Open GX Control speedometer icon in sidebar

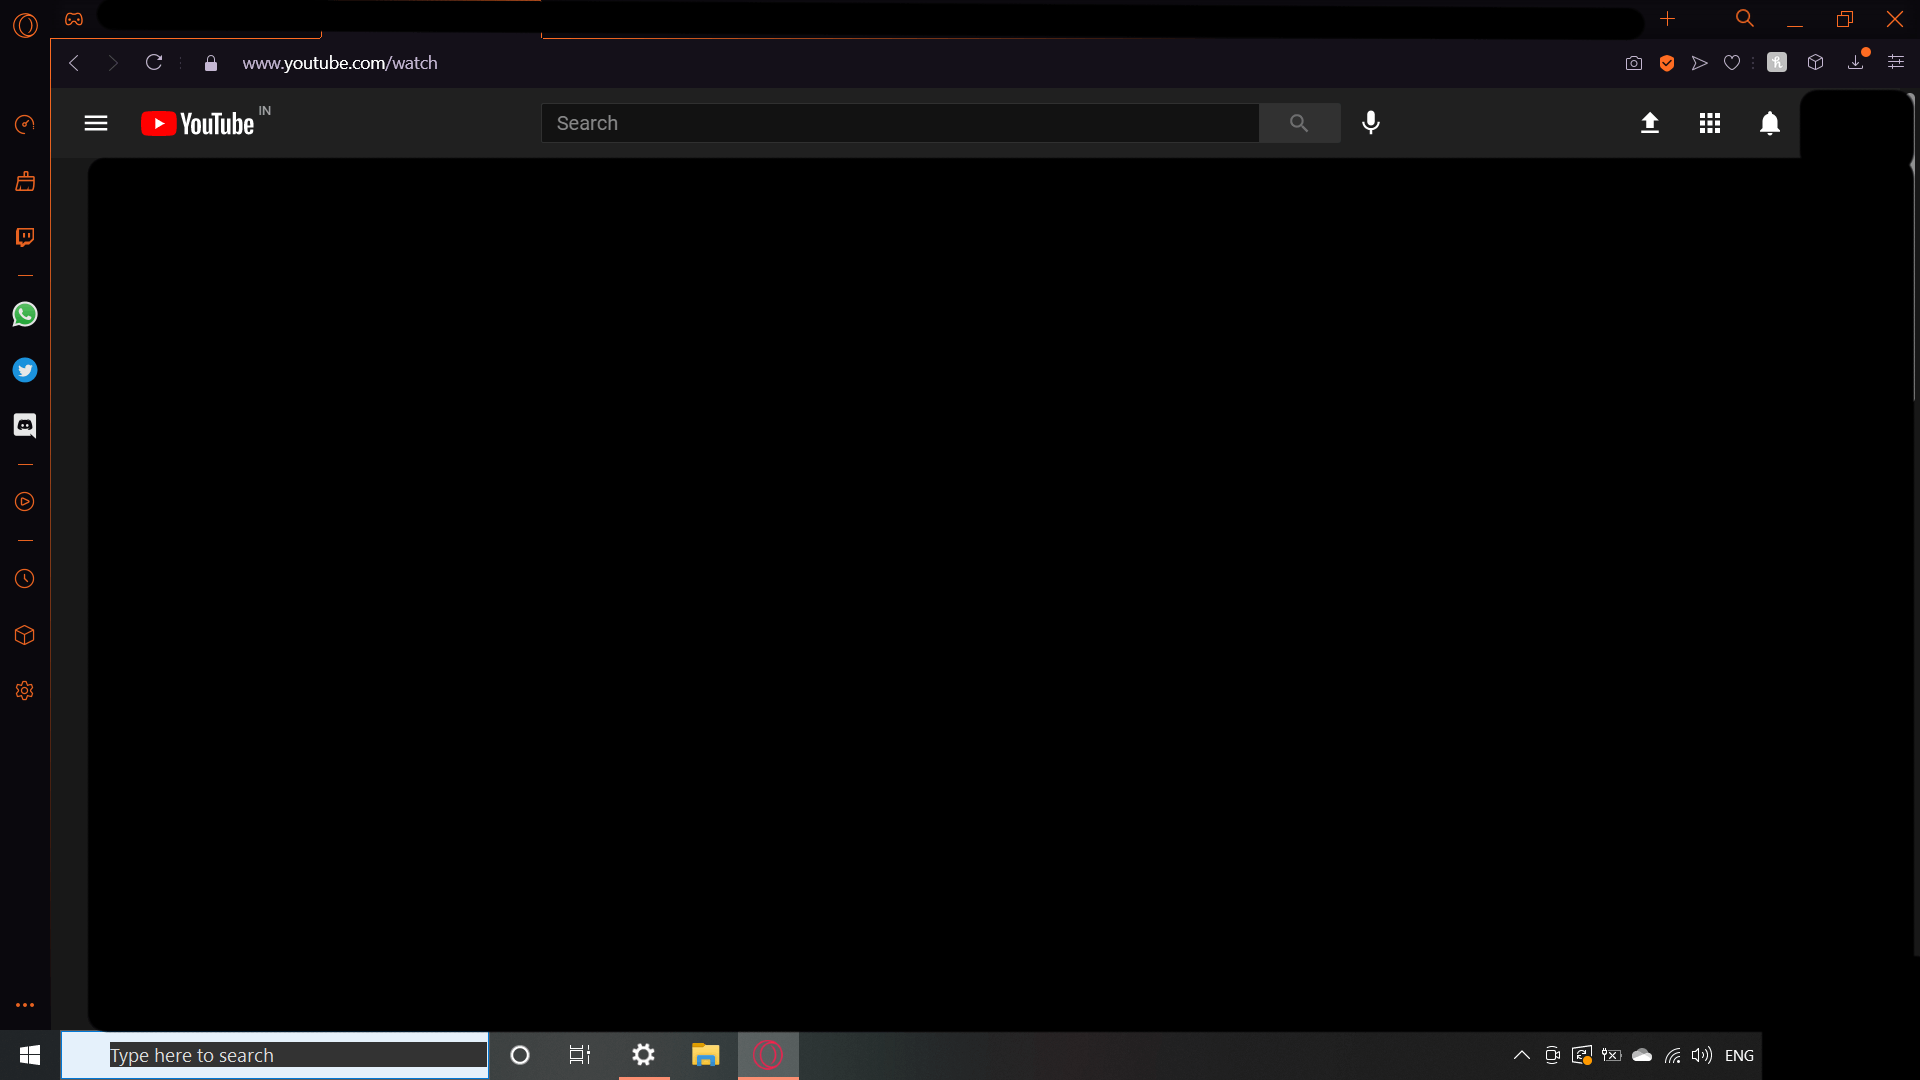pos(25,124)
